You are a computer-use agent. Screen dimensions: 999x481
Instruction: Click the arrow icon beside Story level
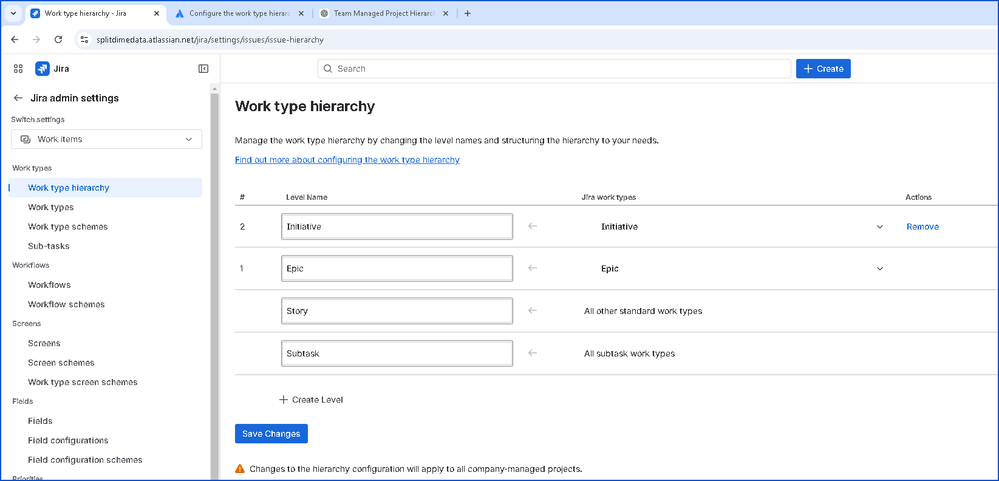(533, 311)
